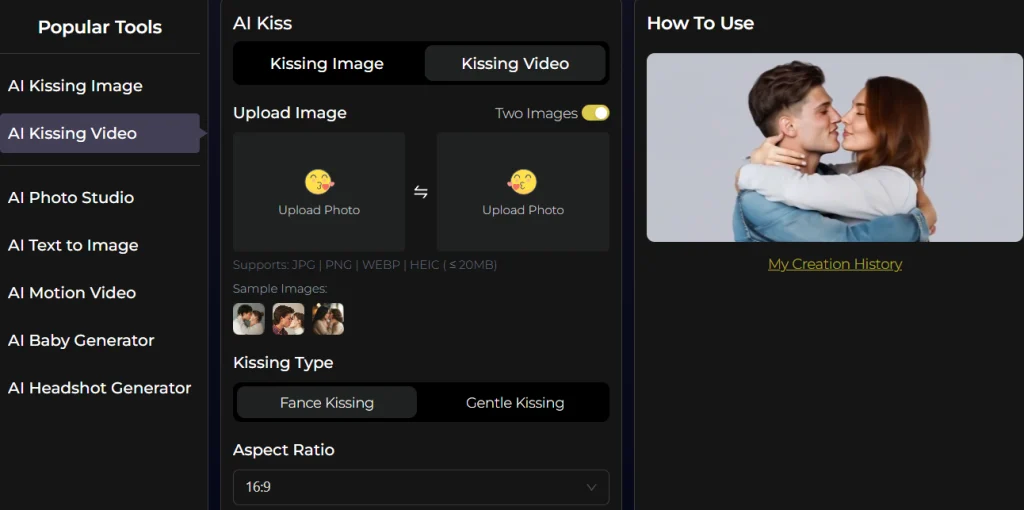Expand the Aspect Ratio 16:9 dropdown
The image size is (1024, 510).
point(421,487)
